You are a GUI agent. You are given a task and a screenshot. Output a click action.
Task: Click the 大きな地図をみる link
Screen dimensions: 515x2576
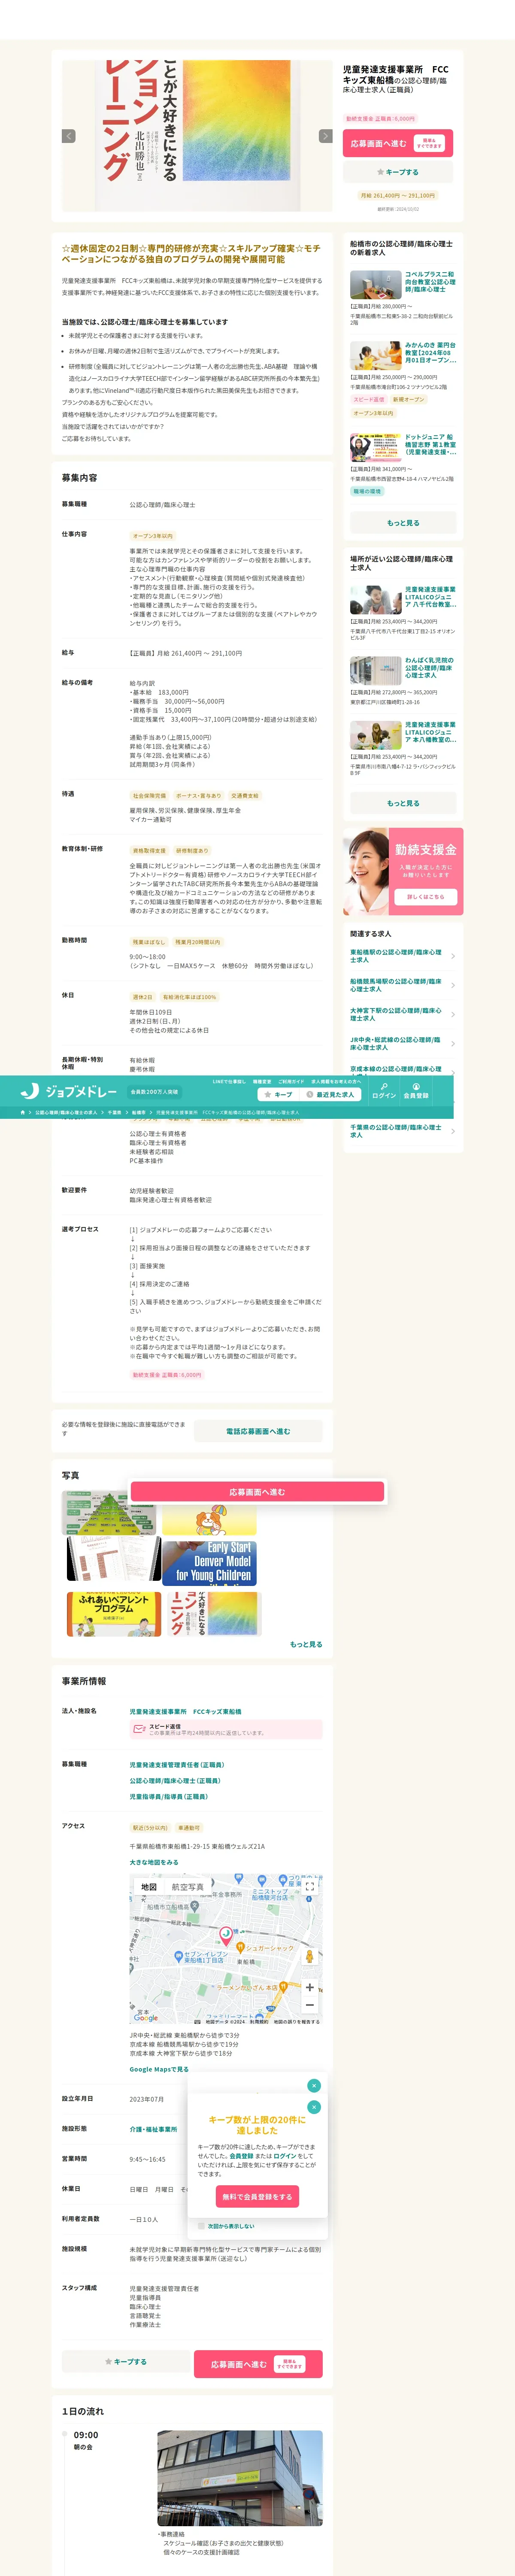154,1862
